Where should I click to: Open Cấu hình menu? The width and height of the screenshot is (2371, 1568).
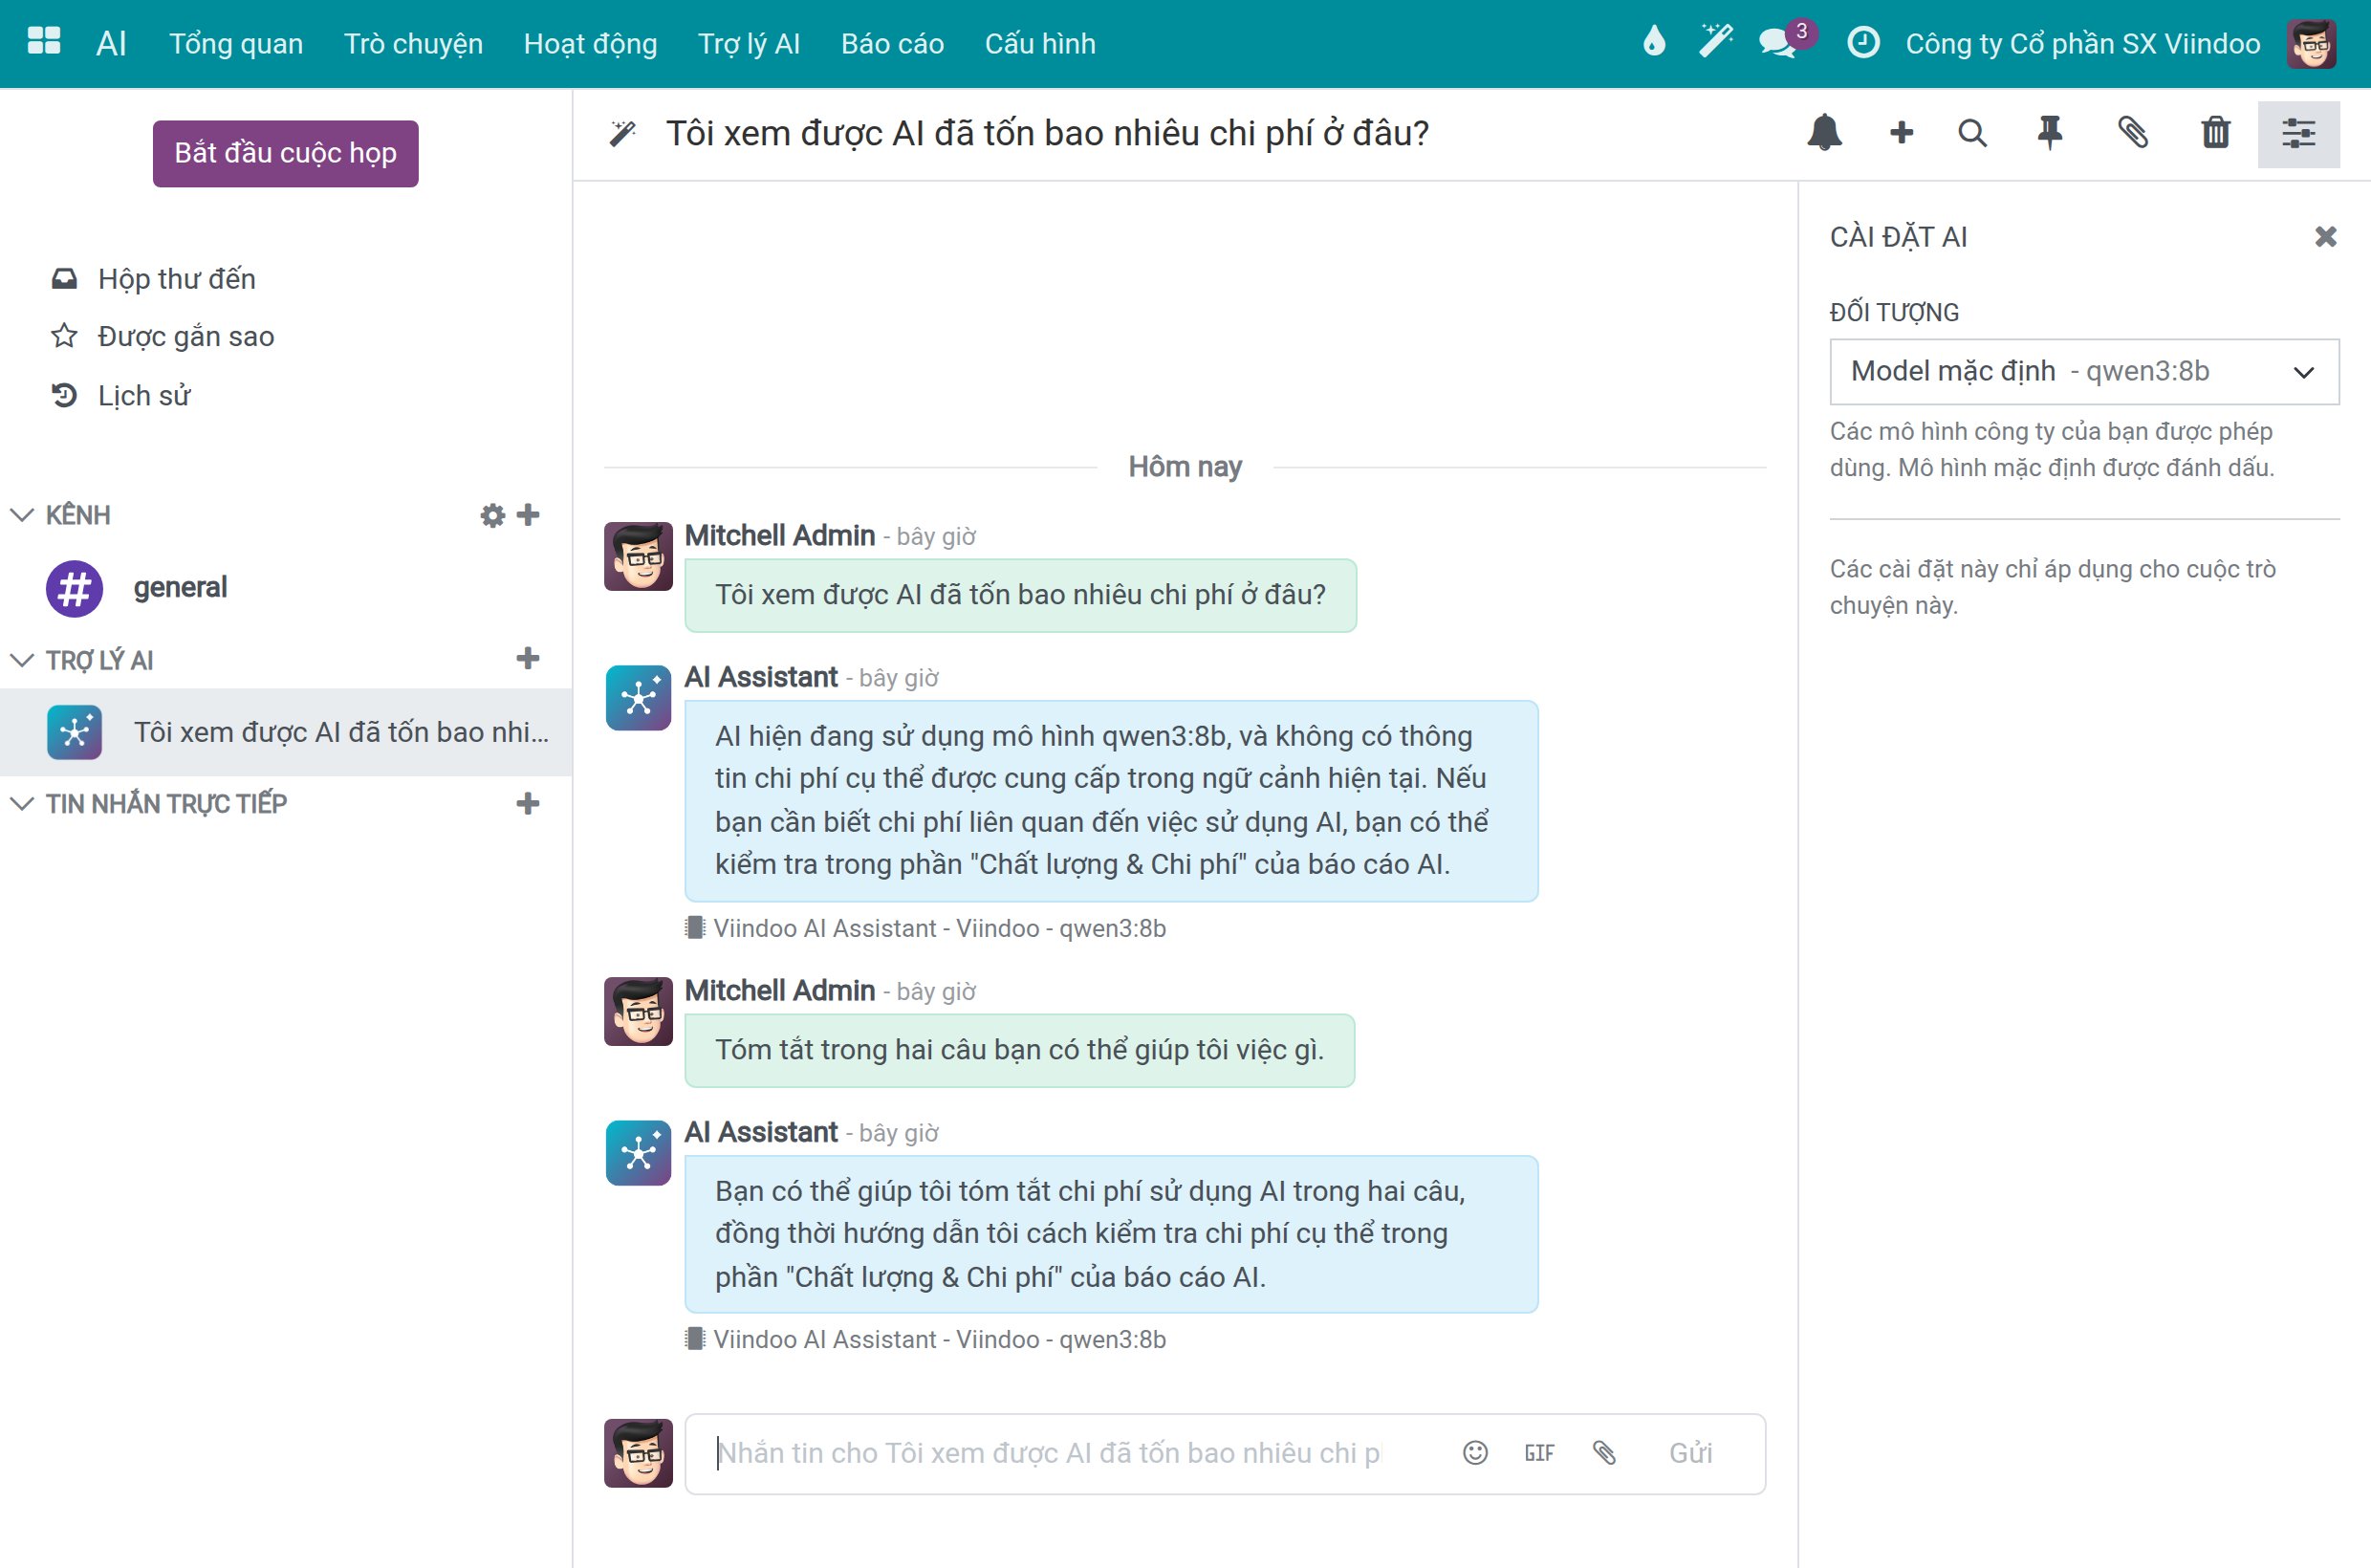coord(1040,44)
